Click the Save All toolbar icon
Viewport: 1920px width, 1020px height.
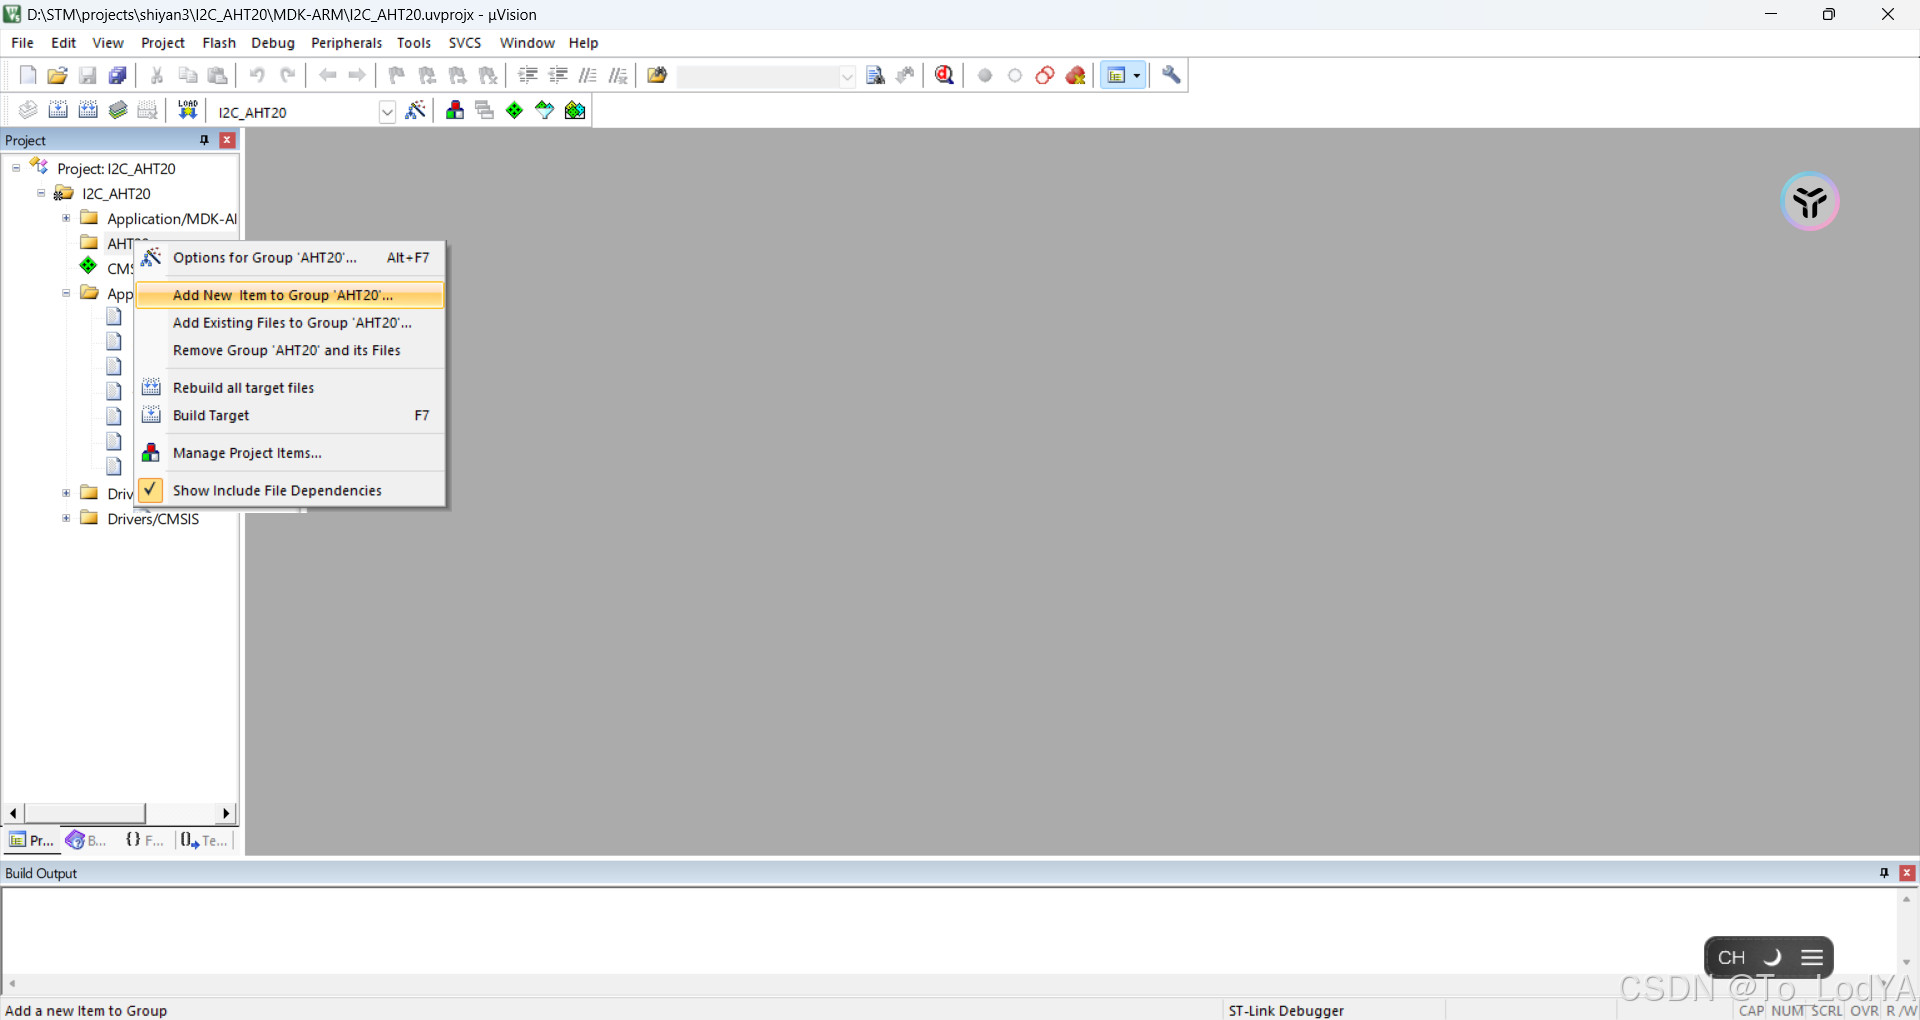[x=118, y=75]
